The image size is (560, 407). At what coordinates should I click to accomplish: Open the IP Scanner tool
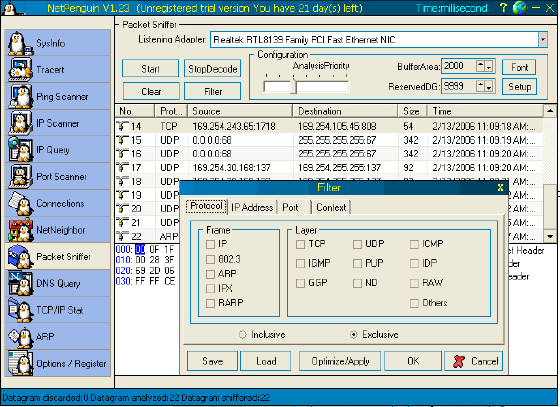click(58, 123)
